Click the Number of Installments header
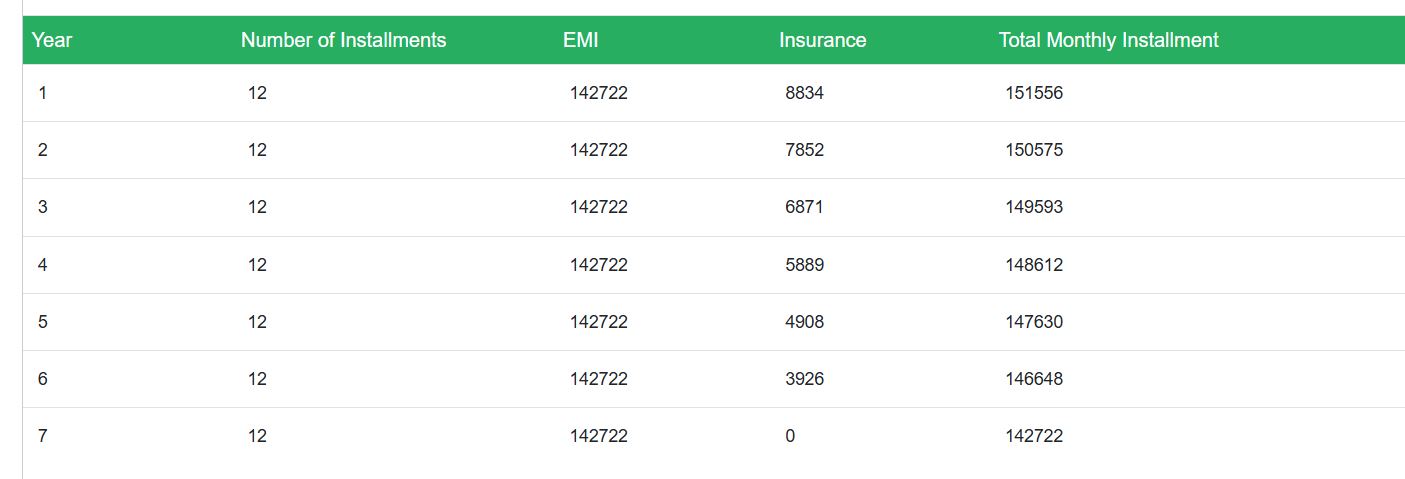Viewport: 1405px width, 479px height. point(343,41)
